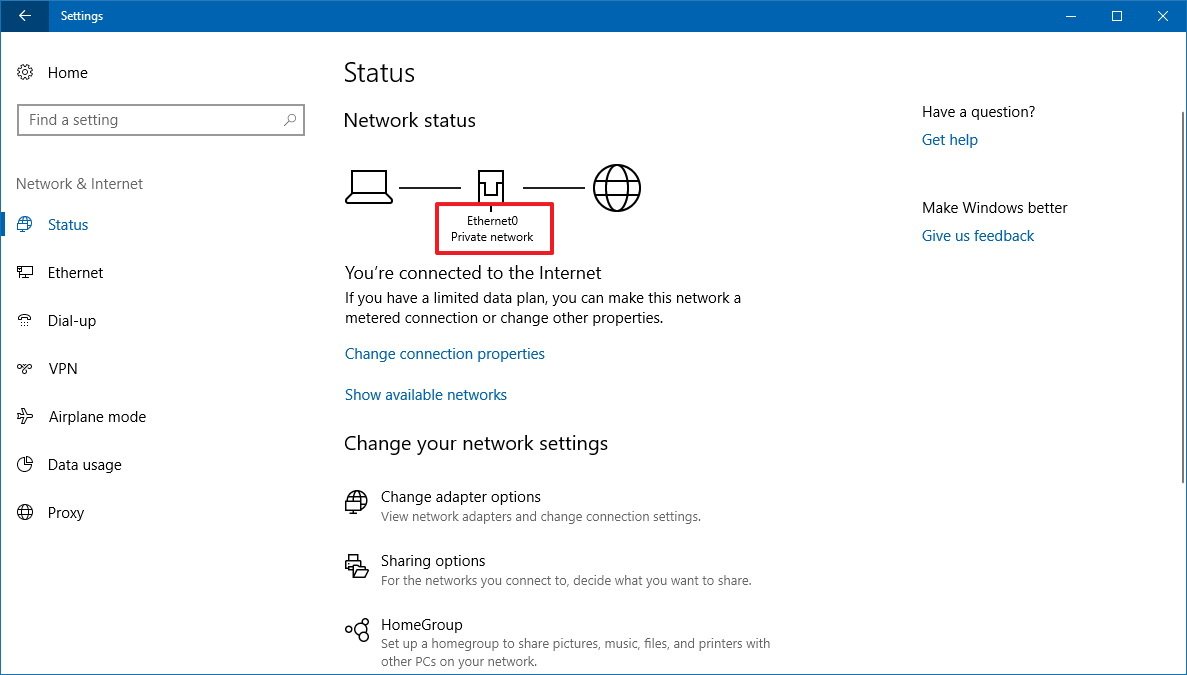Click the Give us feedback link
The height and width of the screenshot is (675, 1187).
pyautogui.click(x=978, y=236)
